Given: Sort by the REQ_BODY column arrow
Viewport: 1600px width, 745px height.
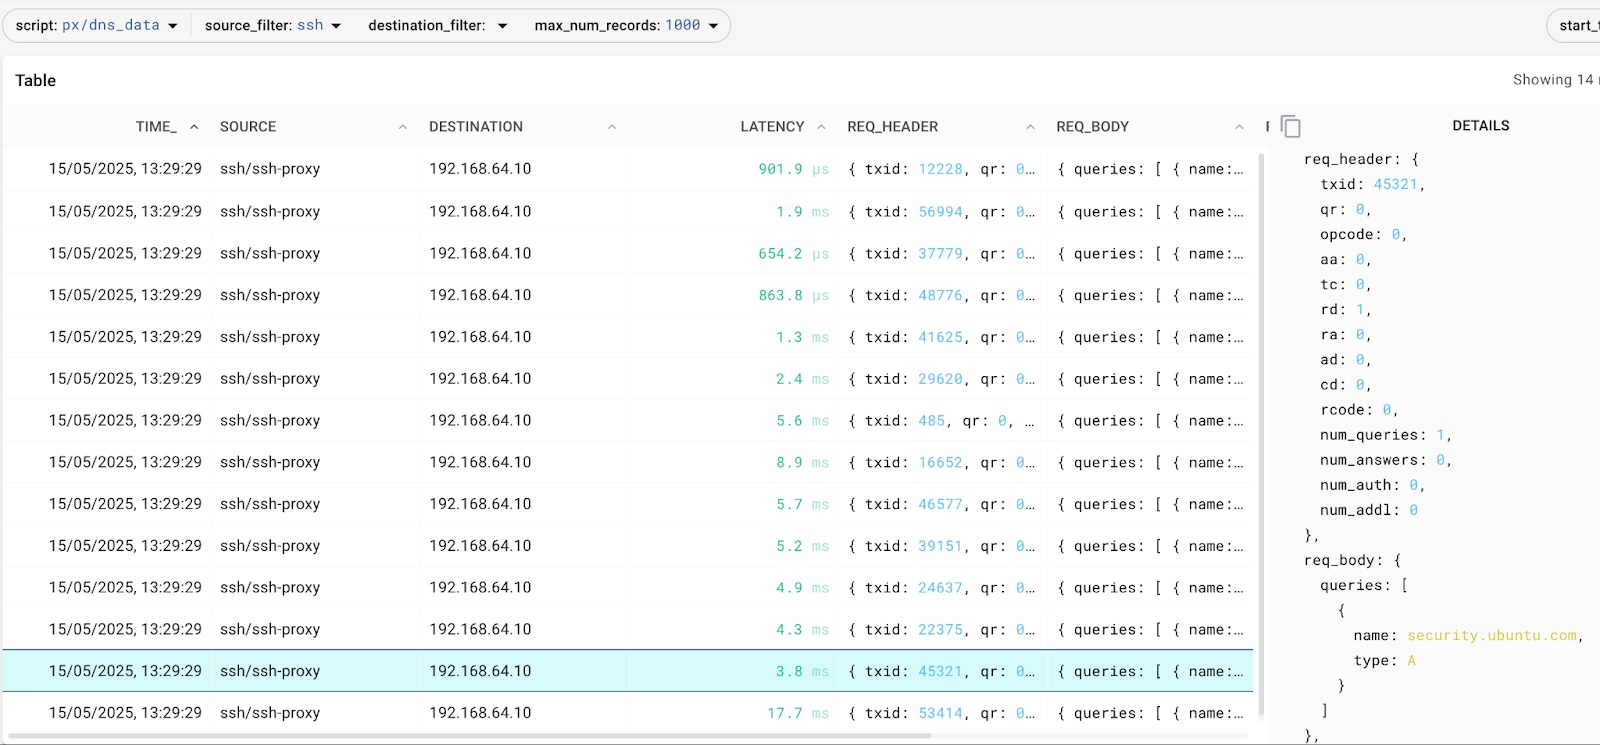Looking at the screenshot, I should pos(1239,127).
